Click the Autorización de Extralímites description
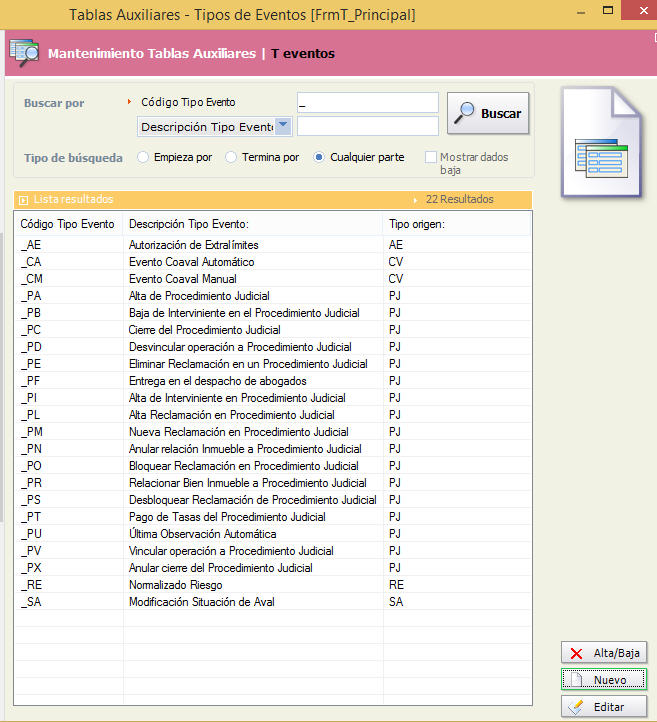Viewport: 657px width, 722px height. pyautogui.click(x=193, y=245)
